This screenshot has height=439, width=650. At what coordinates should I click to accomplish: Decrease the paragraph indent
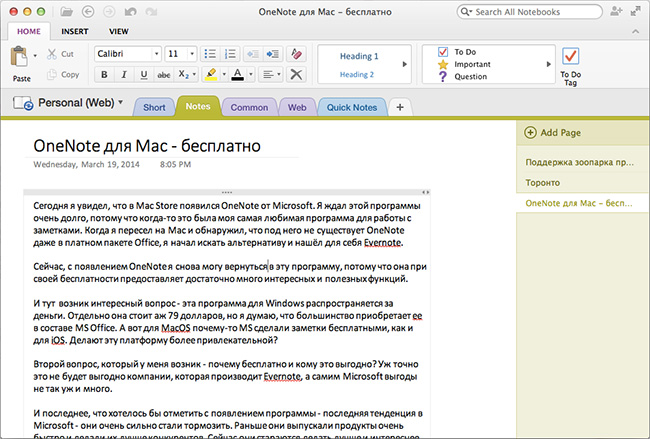253,54
